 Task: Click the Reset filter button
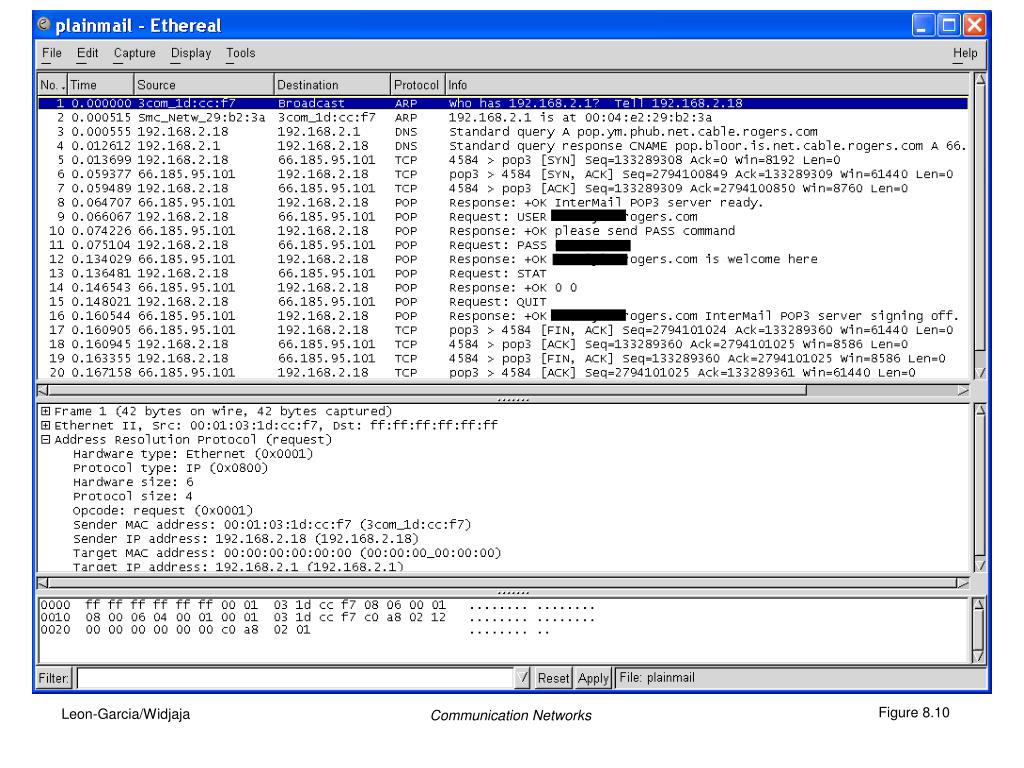tap(553, 678)
